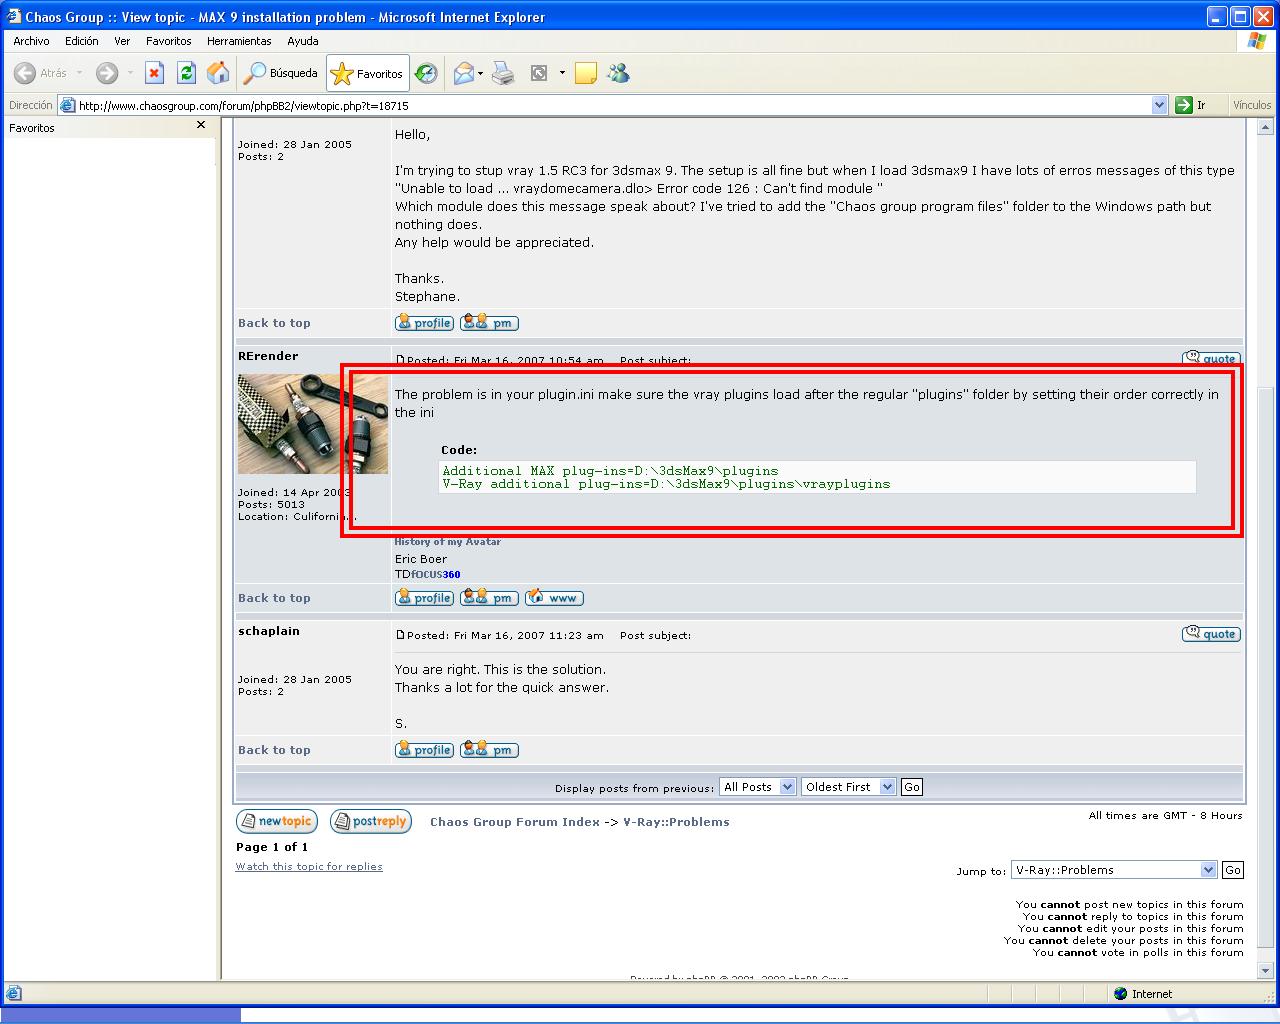Open the Ayuda menu
The height and width of the screenshot is (1024, 1280).
click(x=302, y=41)
